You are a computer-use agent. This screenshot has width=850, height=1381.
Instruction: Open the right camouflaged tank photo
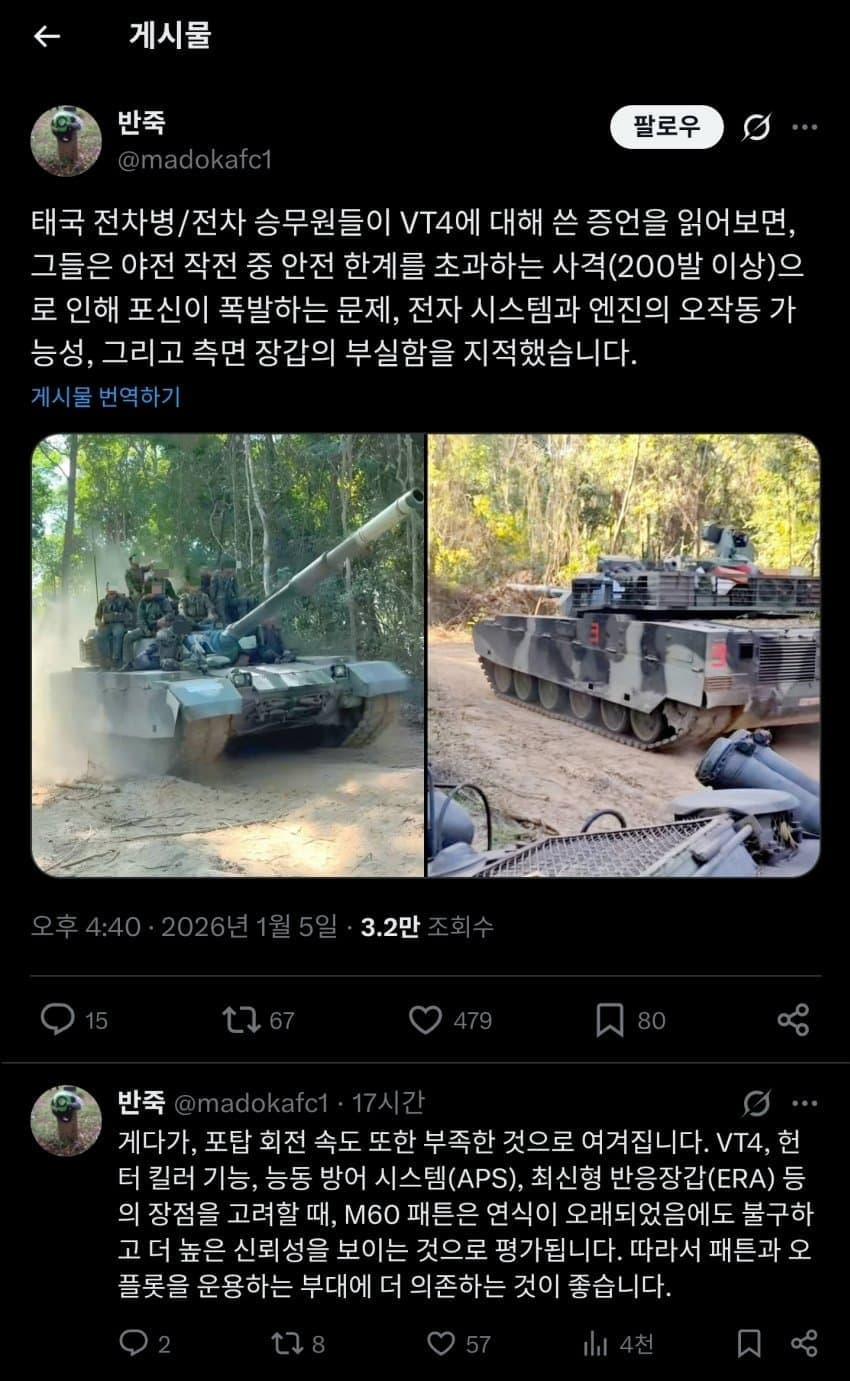624,656
